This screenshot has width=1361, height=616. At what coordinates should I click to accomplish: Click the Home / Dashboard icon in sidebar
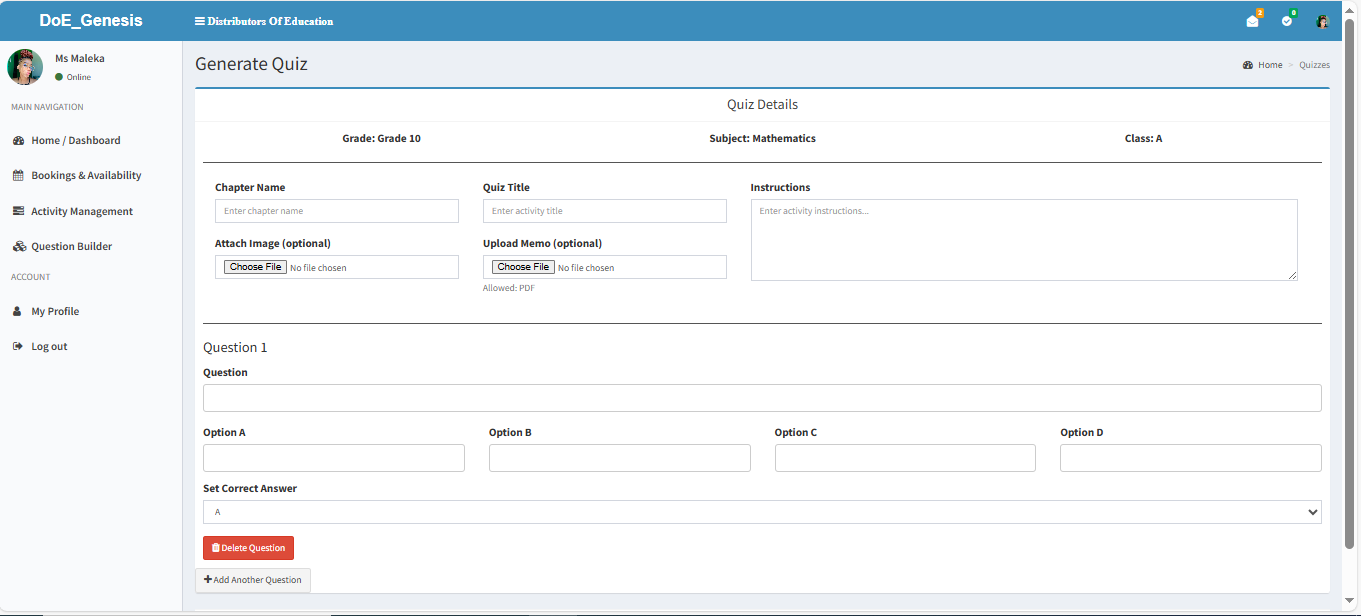click(x=18, y=141)
